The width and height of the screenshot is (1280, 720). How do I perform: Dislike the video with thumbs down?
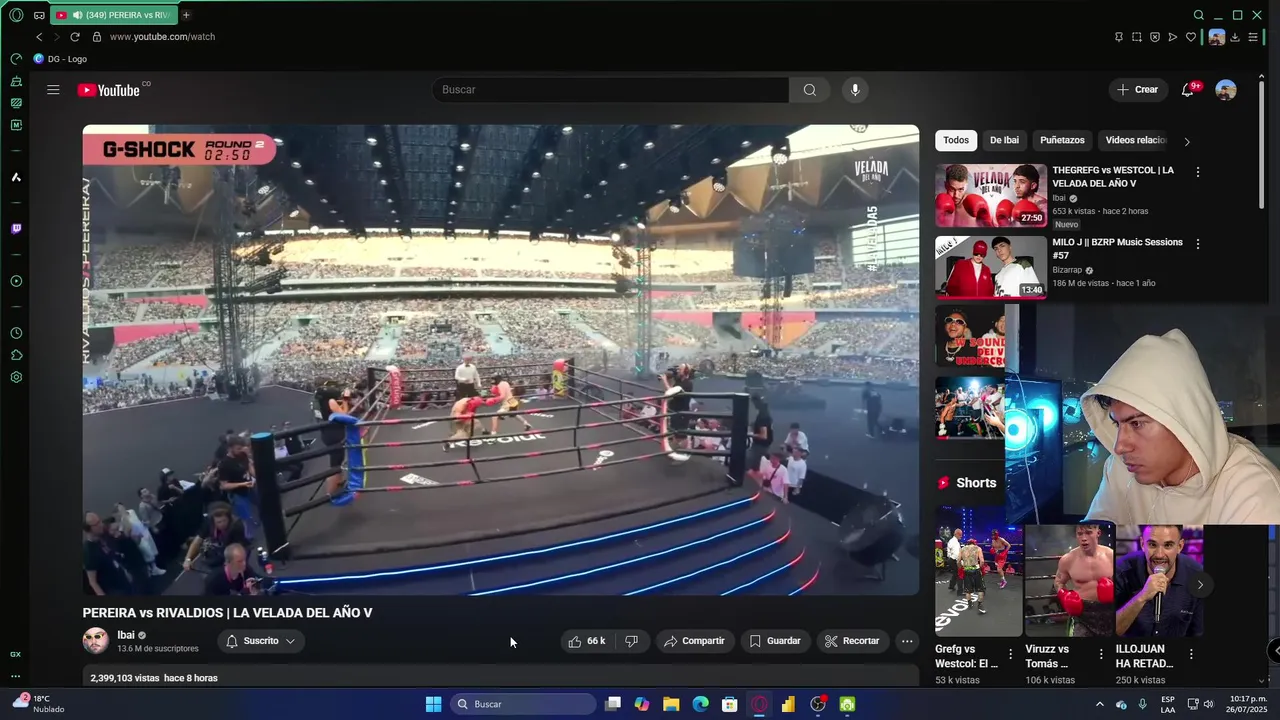pos(631,641)
